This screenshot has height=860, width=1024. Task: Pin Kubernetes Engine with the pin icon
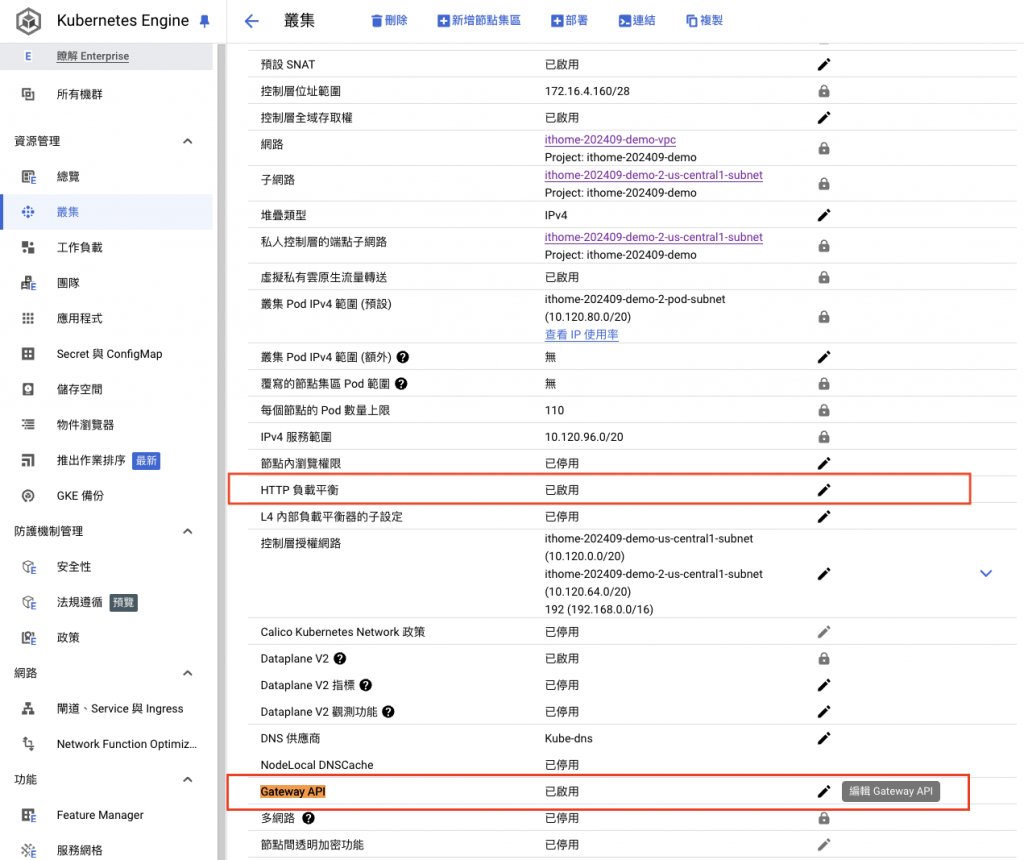[x=204, y=22]
